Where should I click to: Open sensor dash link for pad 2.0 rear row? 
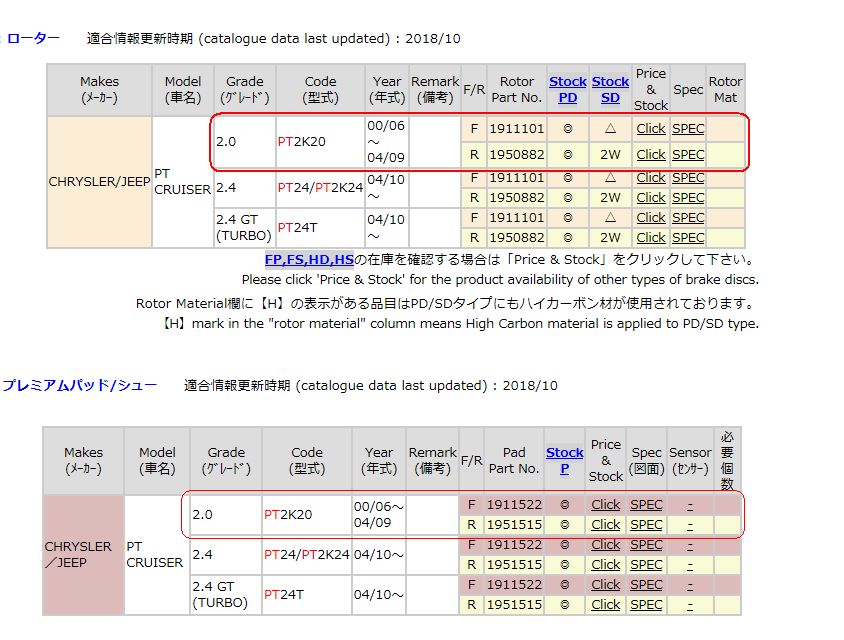point(690,525)
